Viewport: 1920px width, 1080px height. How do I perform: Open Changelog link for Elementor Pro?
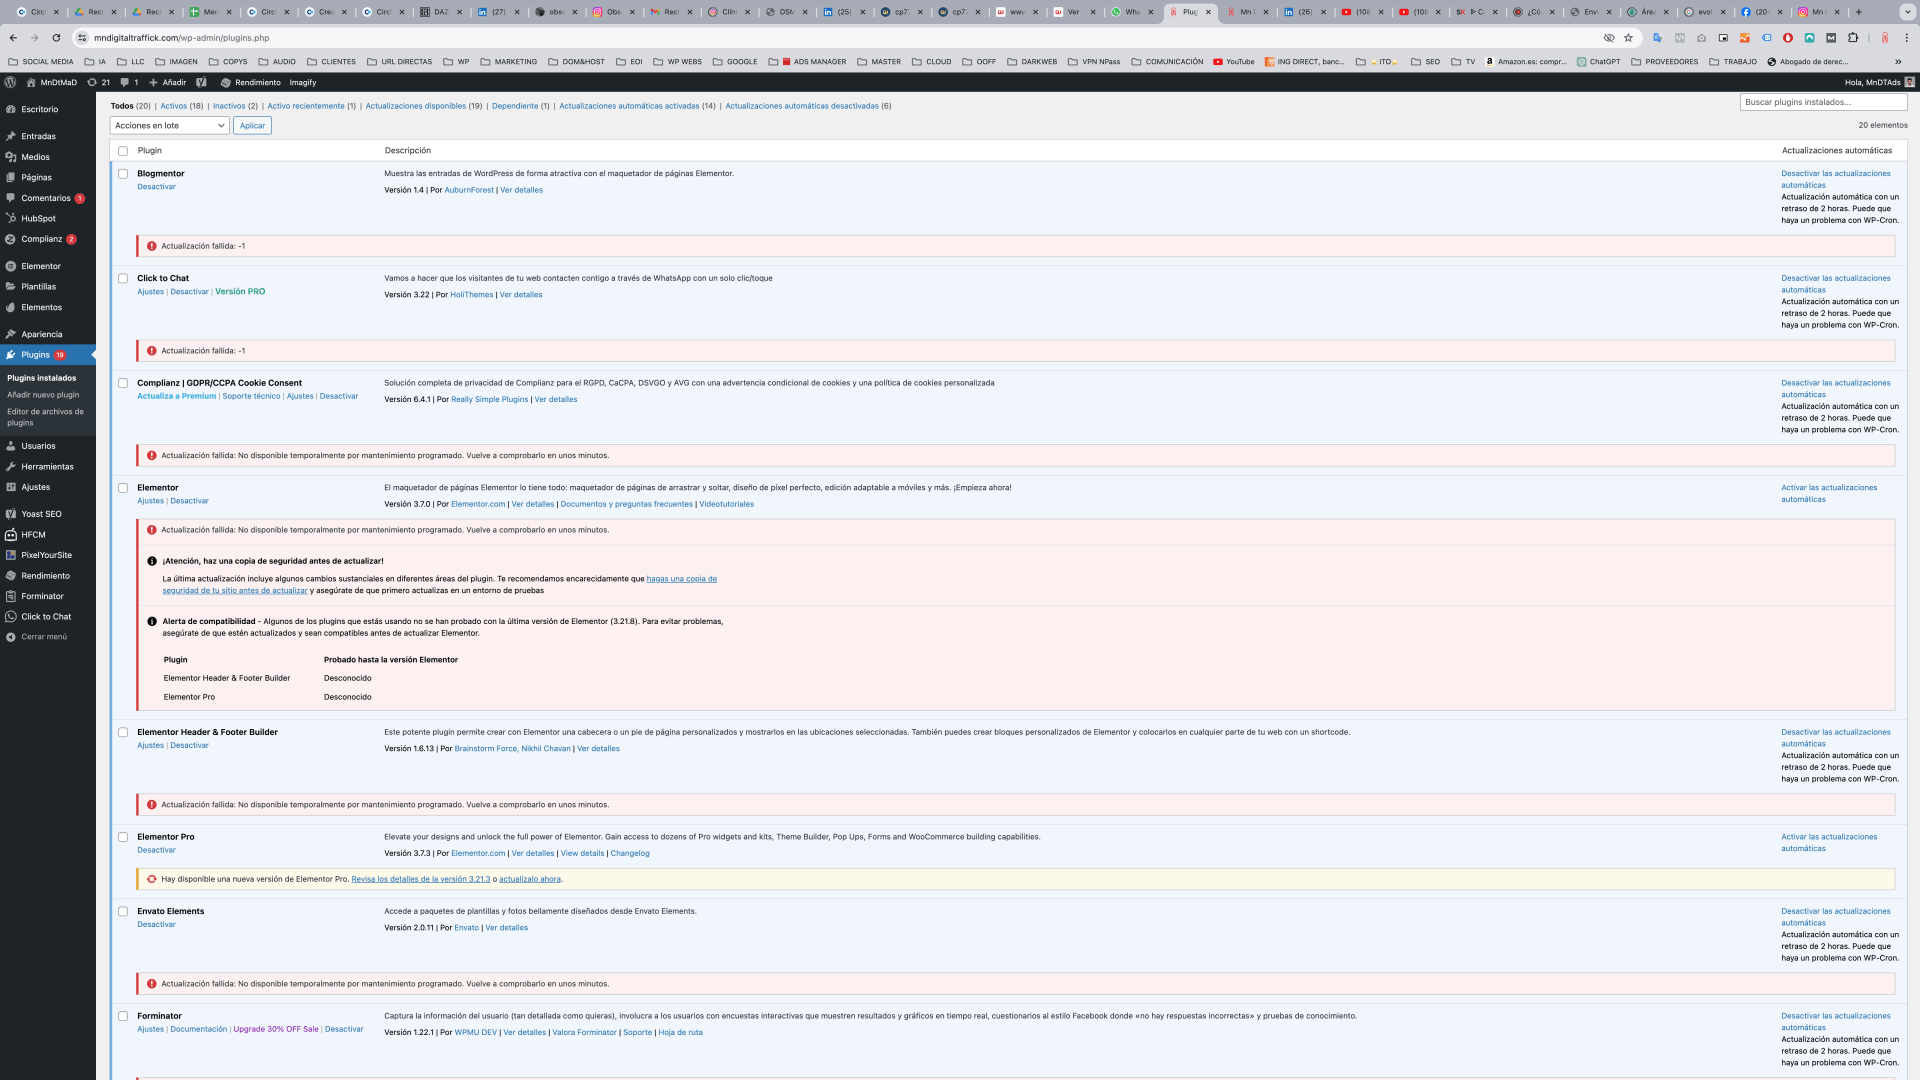click(x=630, y=854)
